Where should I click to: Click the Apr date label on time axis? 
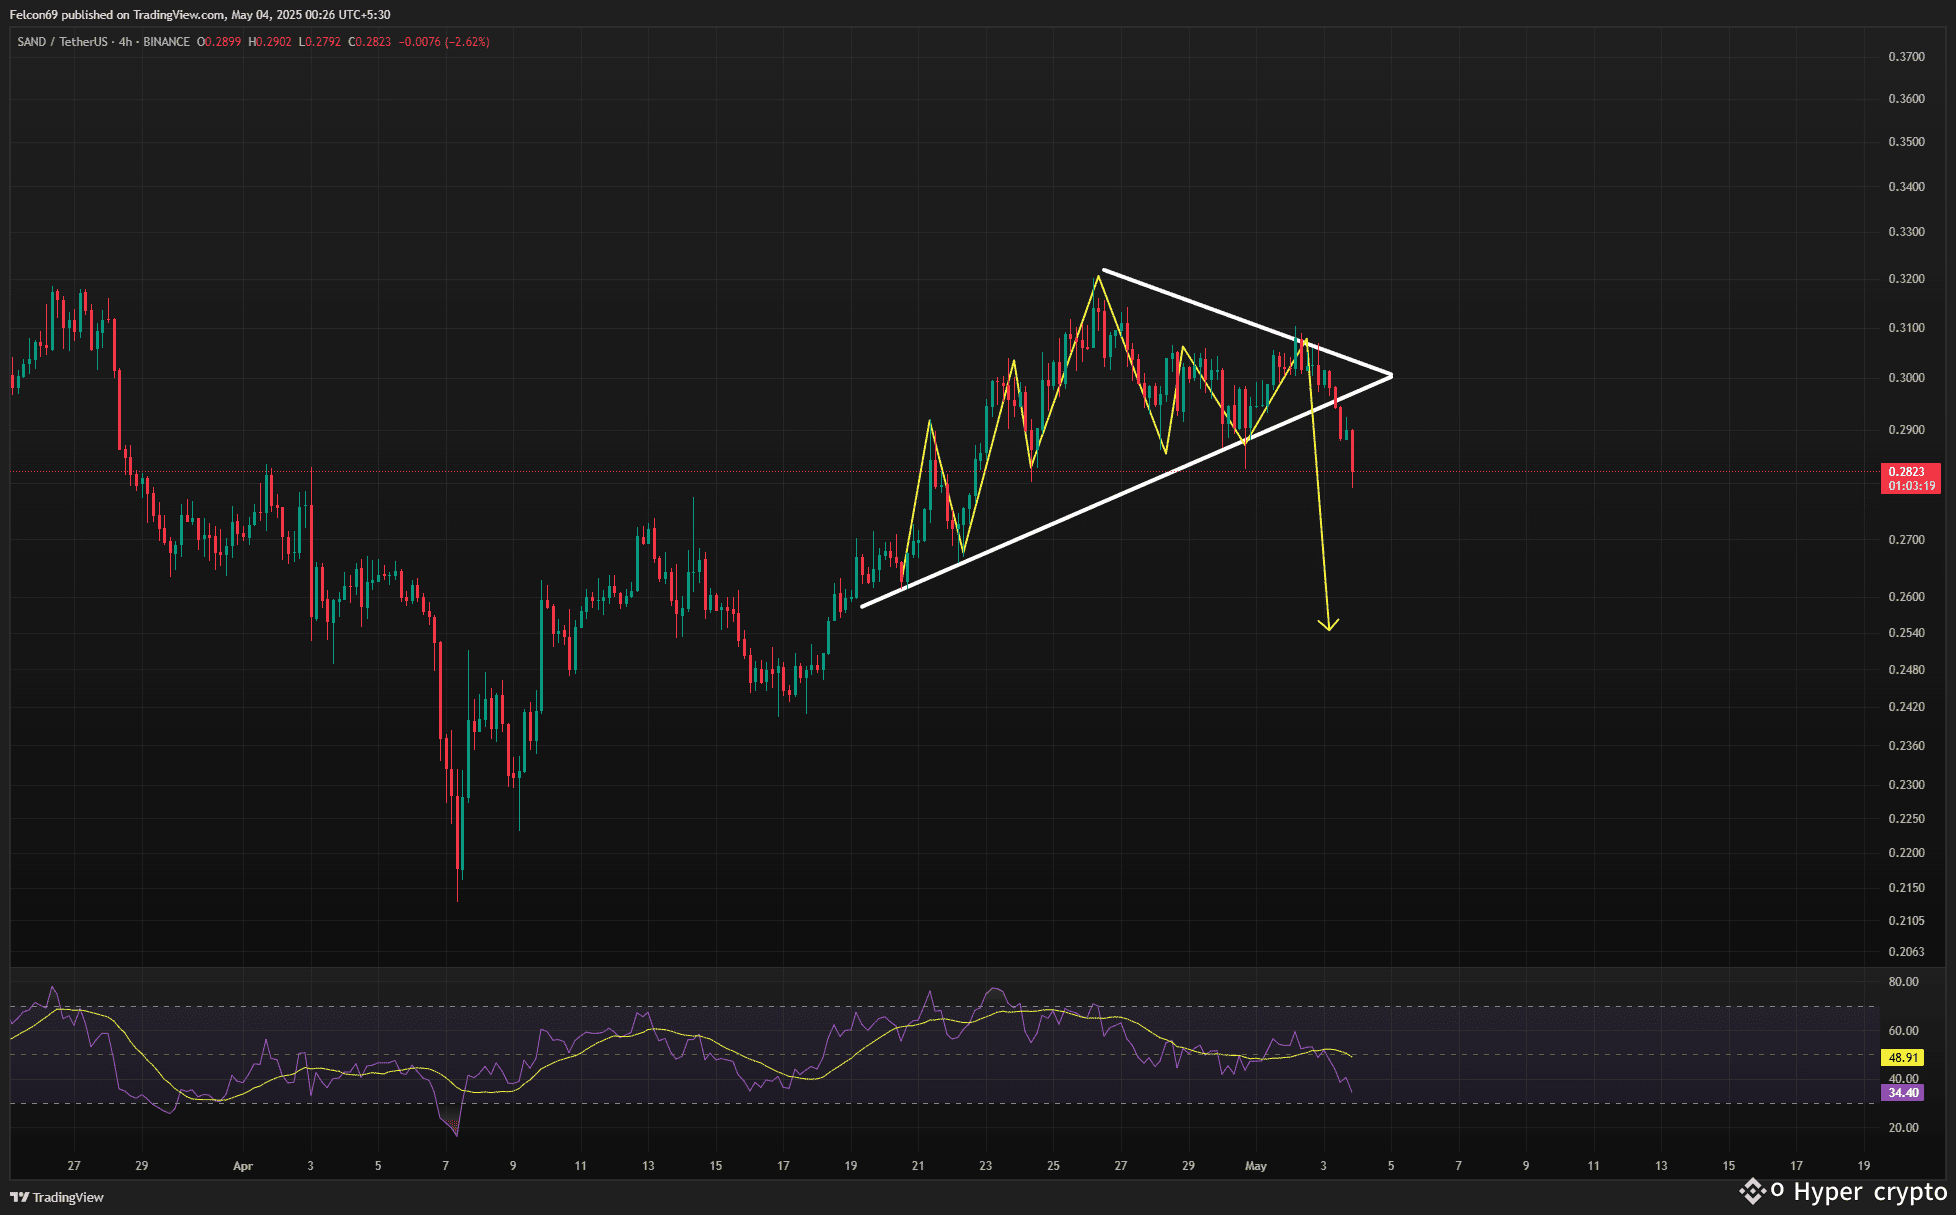[x=242, y=1166]
